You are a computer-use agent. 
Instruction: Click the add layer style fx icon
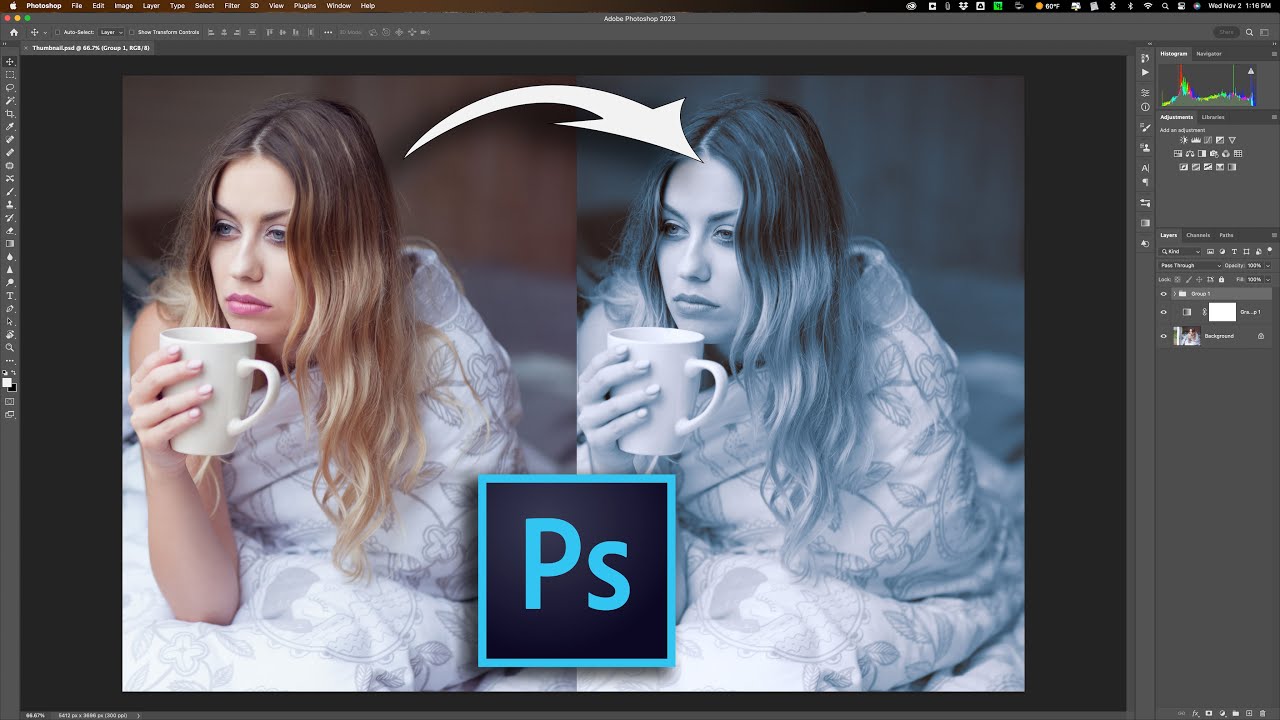[1195, 713]
